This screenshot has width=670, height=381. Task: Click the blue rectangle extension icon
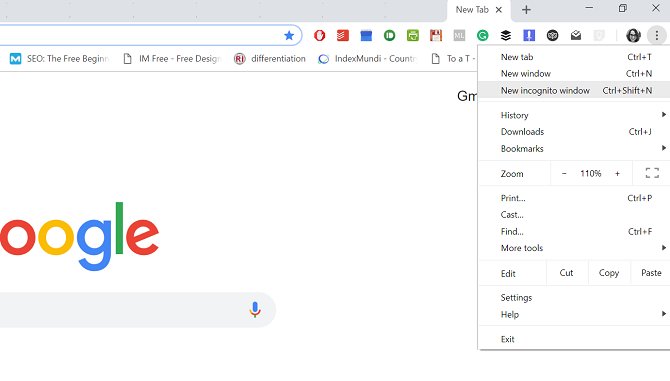click(x=366, y=35)
